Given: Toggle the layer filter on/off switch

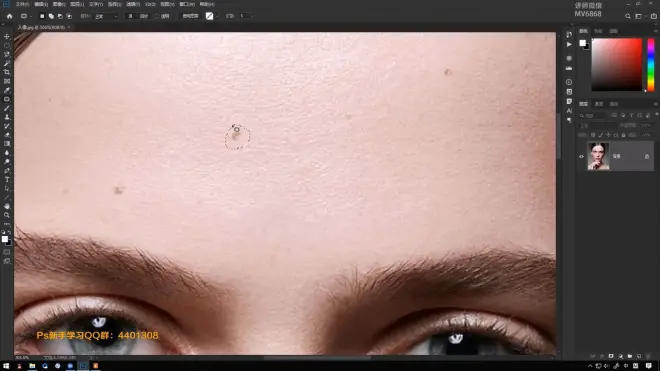Looking at the screenshot, I should 657,114.
